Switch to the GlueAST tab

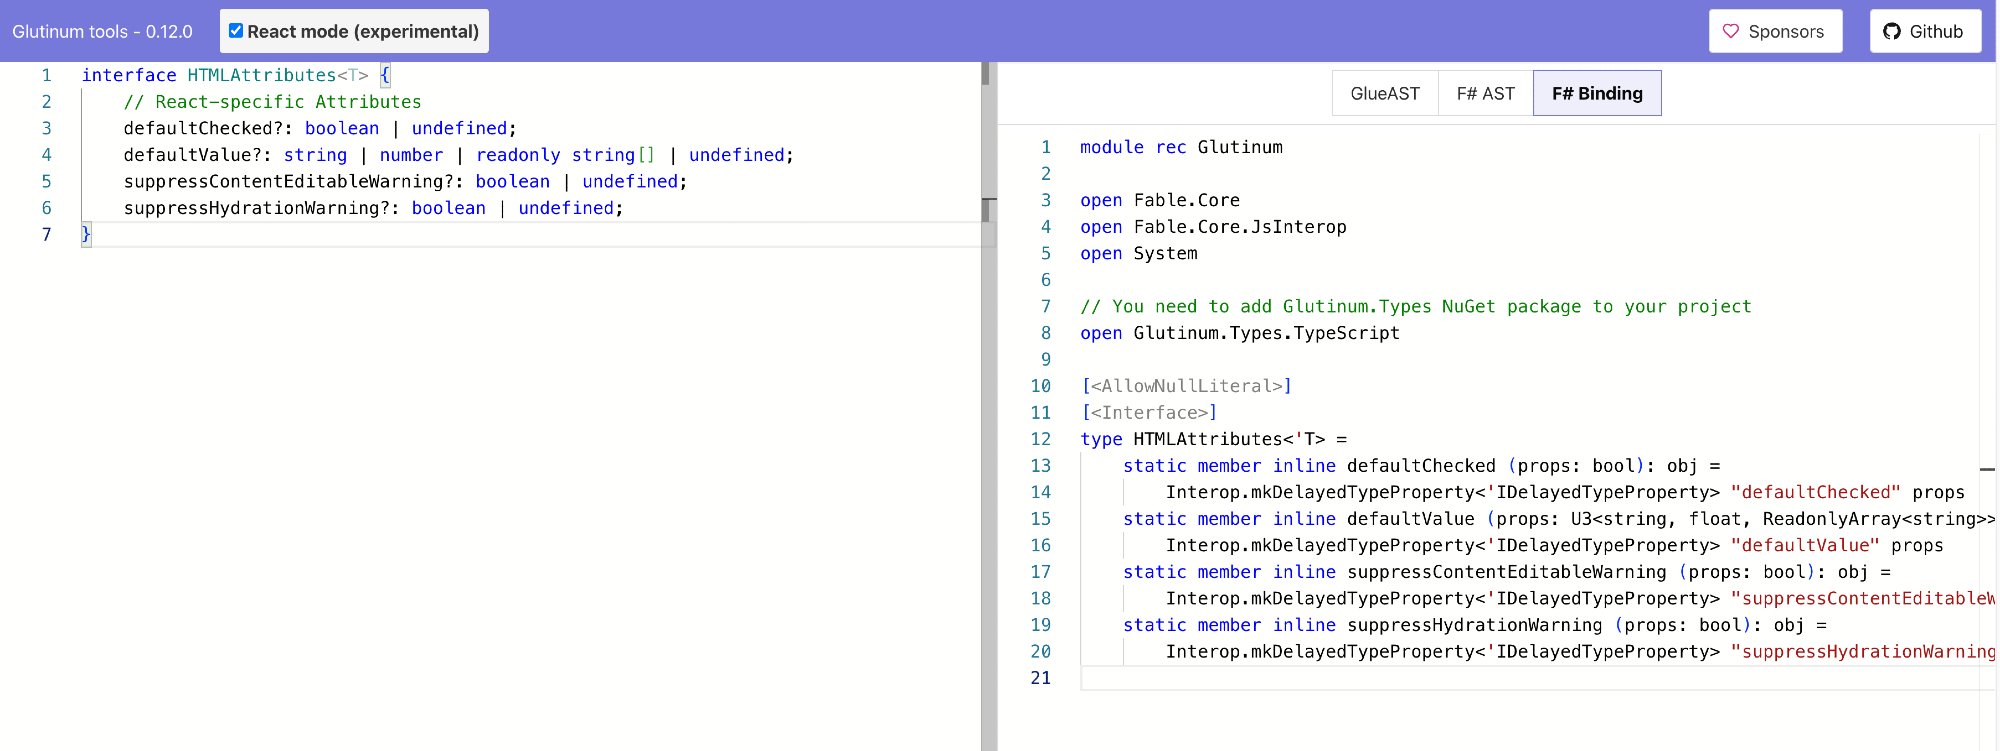(1384, 93)
